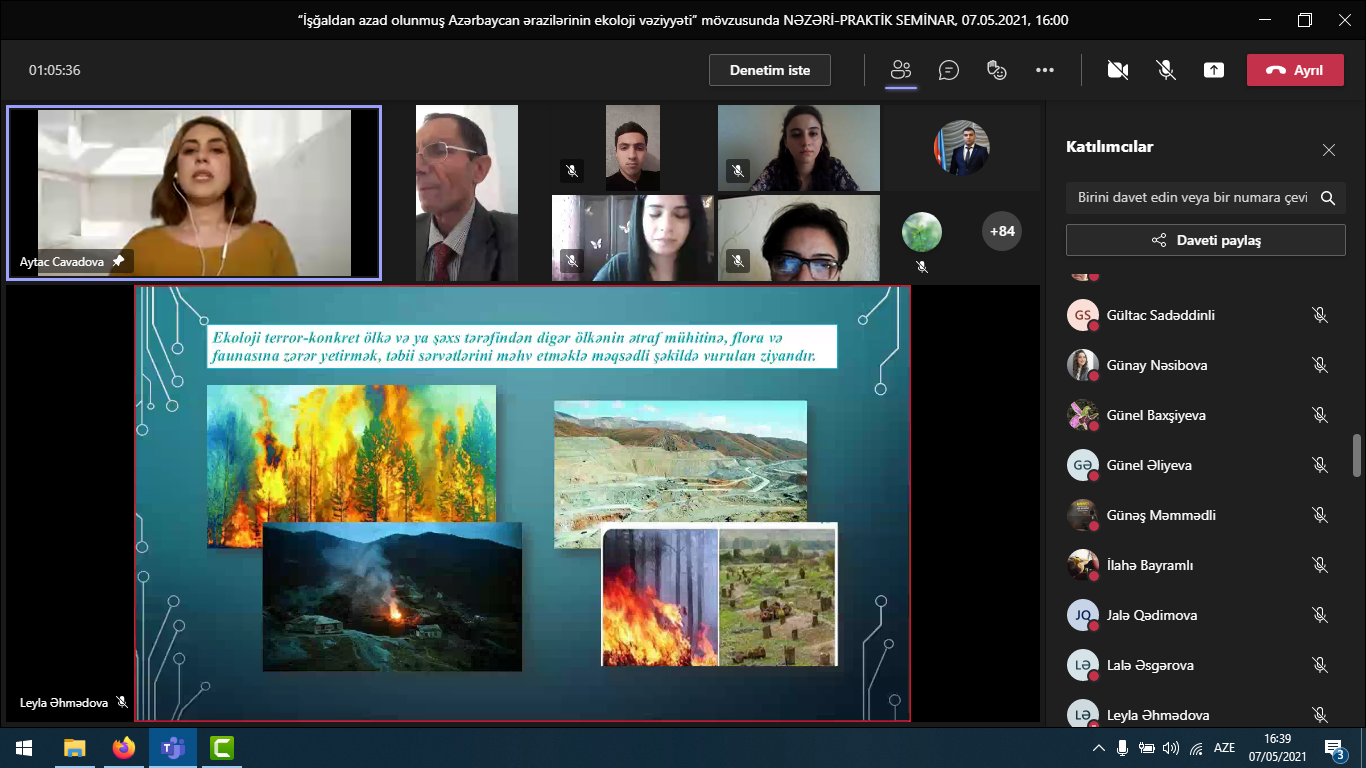The image size is (1366, 768).
Task: Open Camtasia from the taskbar
Action: (x=222, y=748)
